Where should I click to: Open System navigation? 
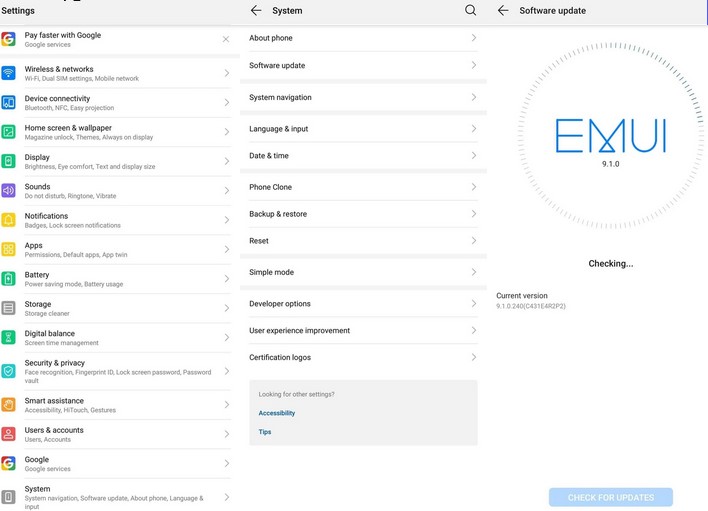[x=363, y=97]
